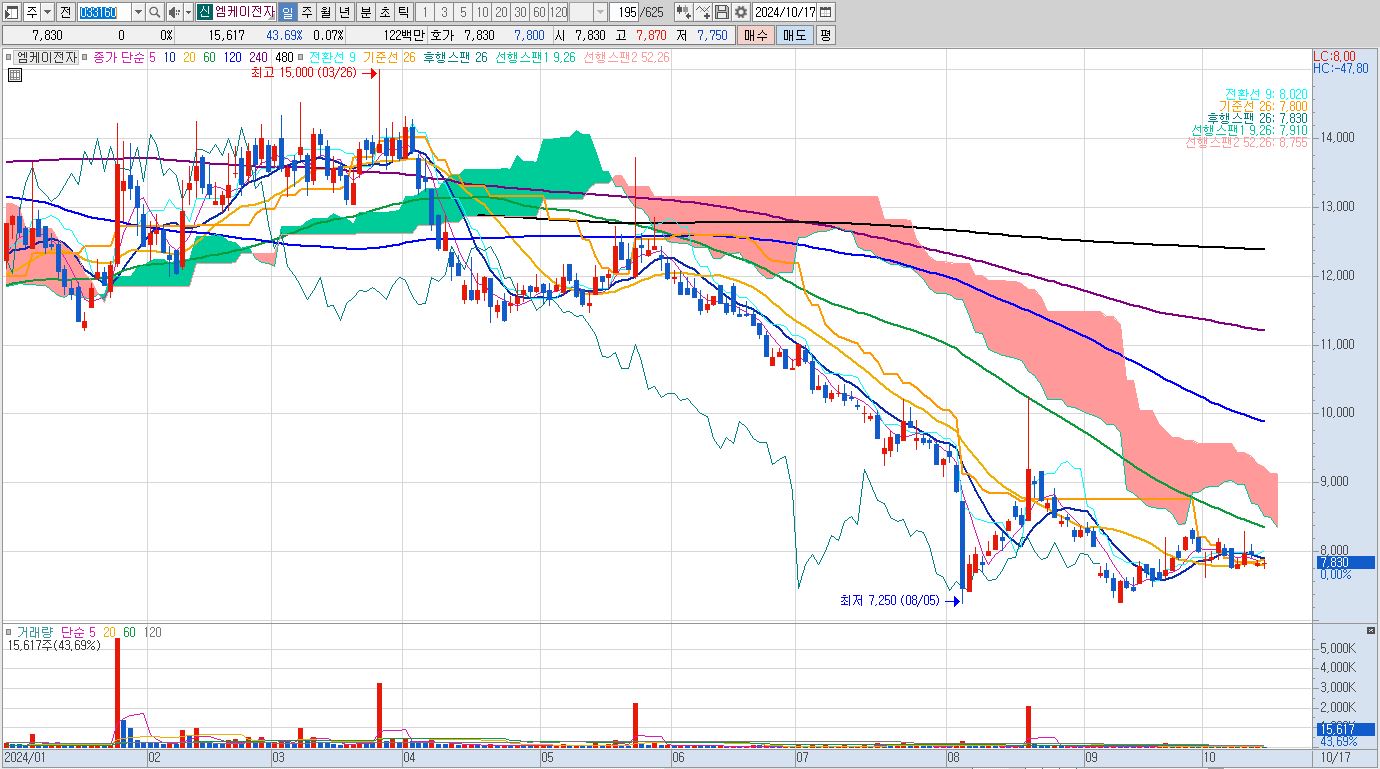Viewport: 1380px width, 769px height.
Task: Open the chart settings gear icon
Action: click(x=740, y=12)
